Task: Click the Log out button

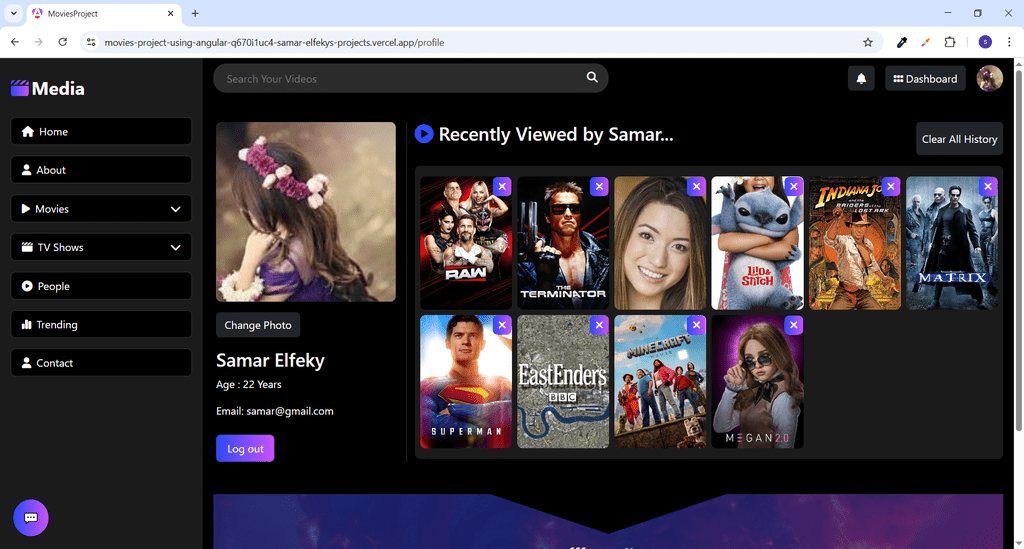Action: point(245,448)
